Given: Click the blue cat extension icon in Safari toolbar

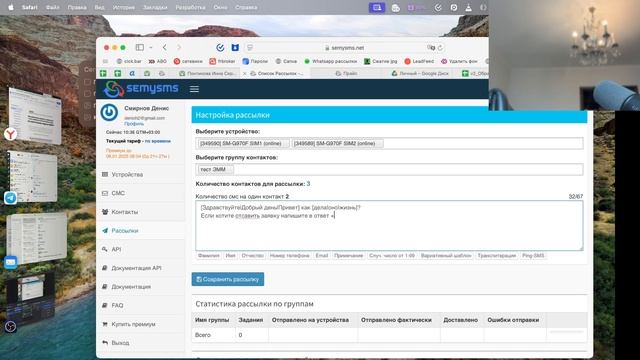Looking at the screenshot, I should tap(235, 48).
